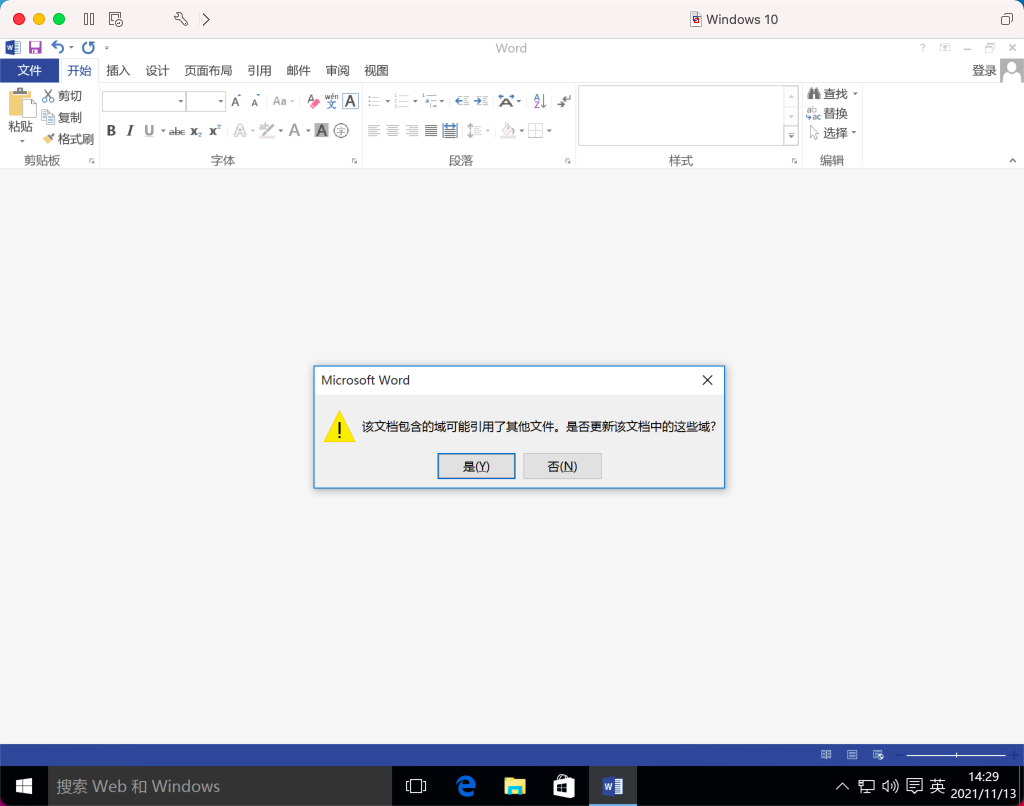Click the No (否) button in dialog
The image size is (1024, 806).
point(562,466)
